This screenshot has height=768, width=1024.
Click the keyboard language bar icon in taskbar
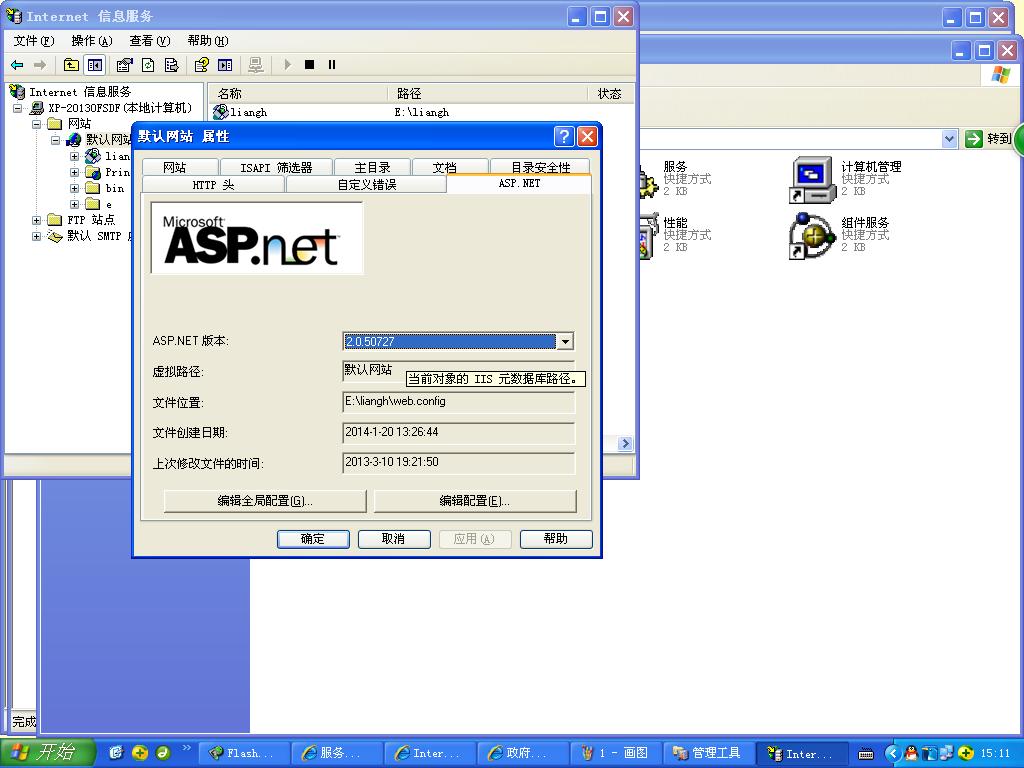pos(866,754)
